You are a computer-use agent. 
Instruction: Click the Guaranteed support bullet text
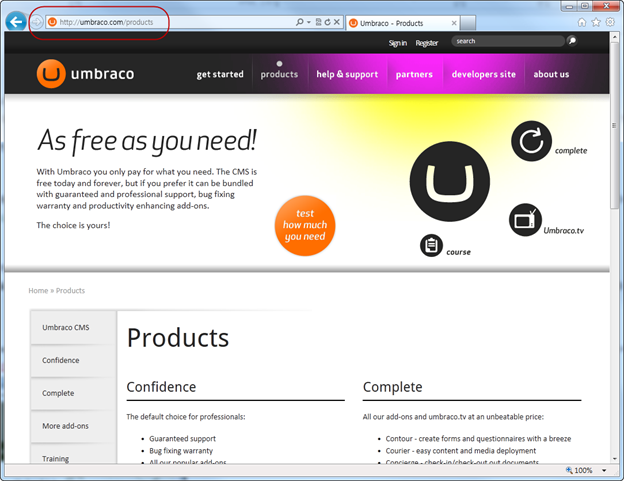[x=182, y=439]
